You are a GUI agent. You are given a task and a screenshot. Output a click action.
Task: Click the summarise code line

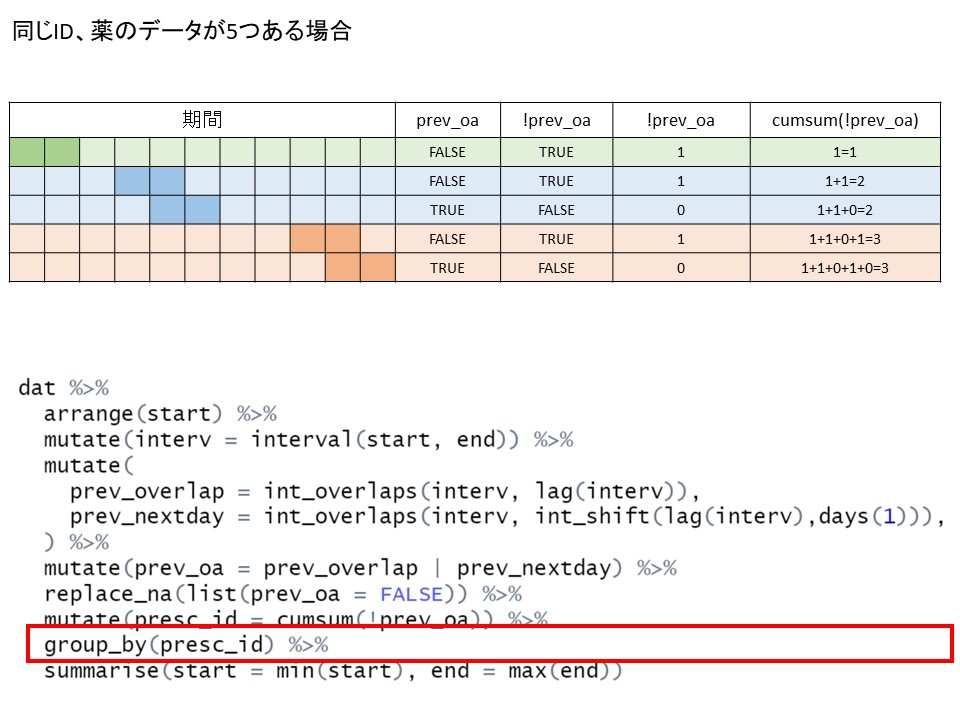(332, 670)
